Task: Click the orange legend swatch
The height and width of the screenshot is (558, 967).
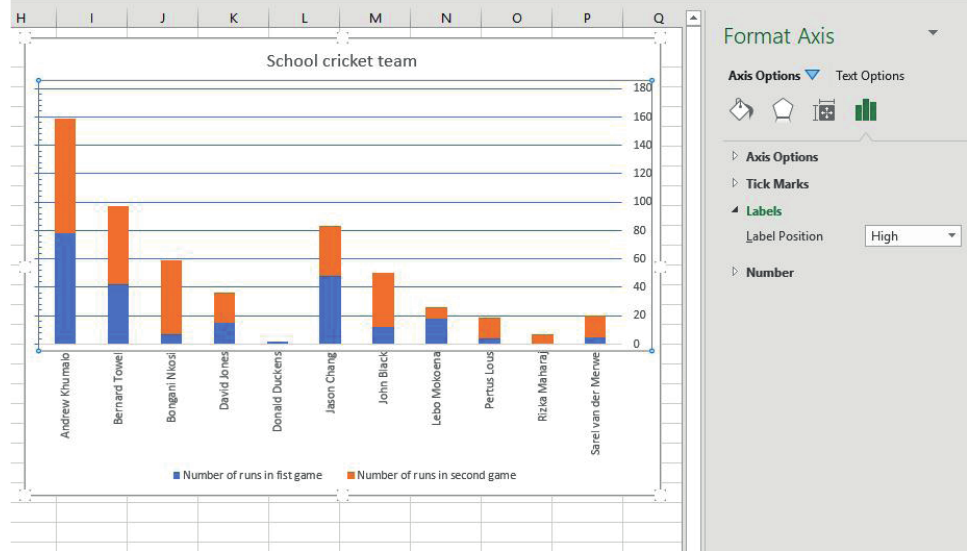Action: [350, 475]
